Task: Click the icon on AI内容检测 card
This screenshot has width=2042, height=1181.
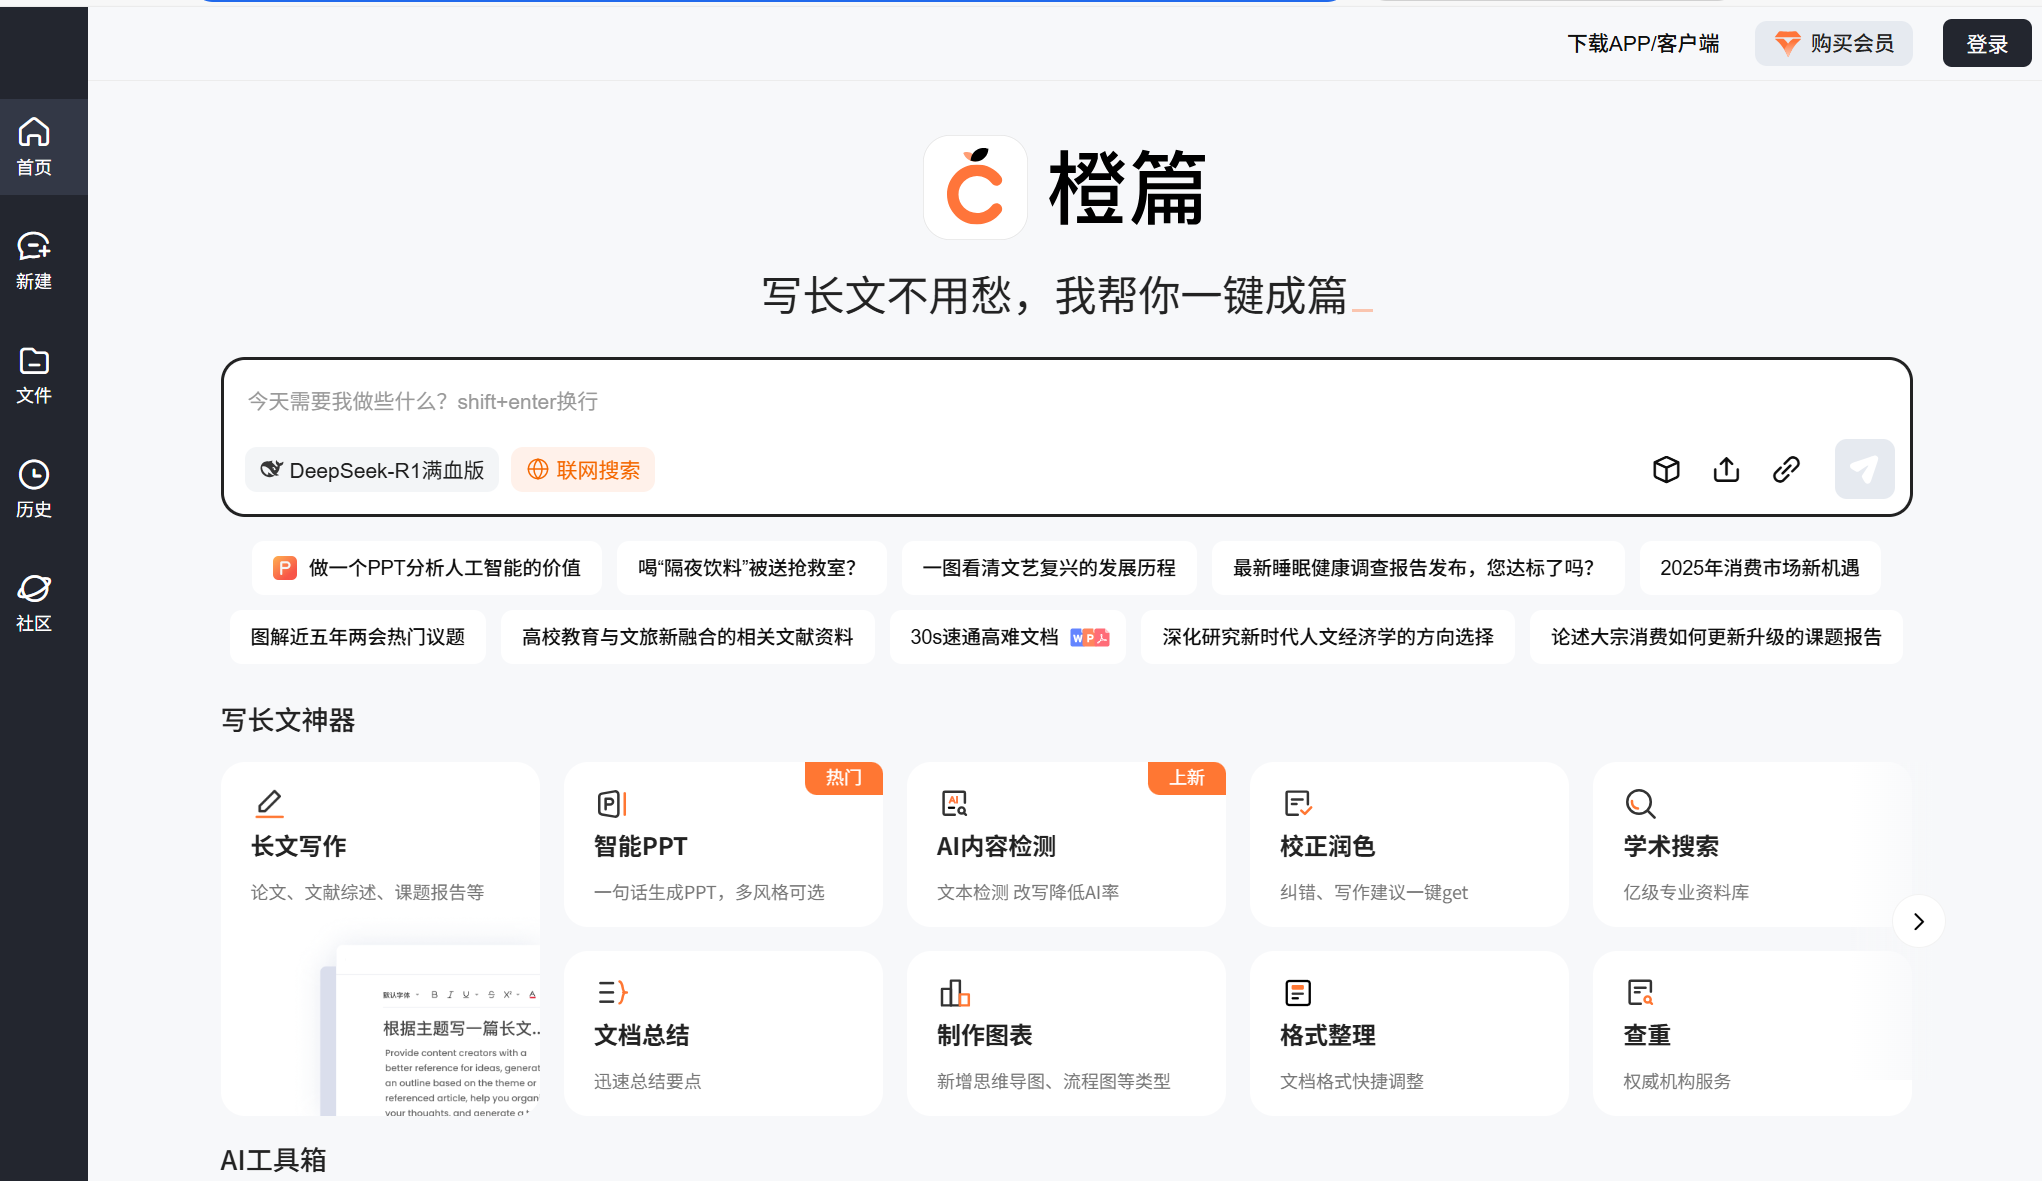Action: pos(954,803)
